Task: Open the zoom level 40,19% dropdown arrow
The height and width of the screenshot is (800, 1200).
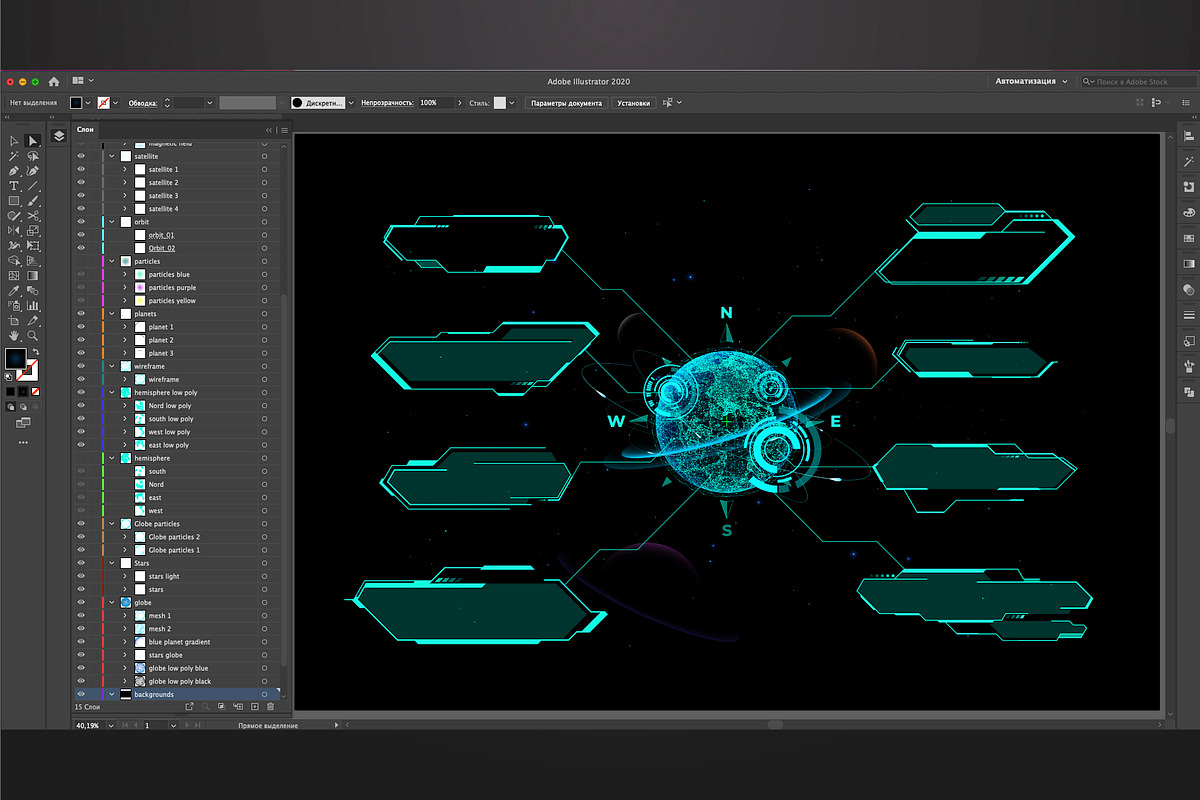Action: click(x=111, y=725)
